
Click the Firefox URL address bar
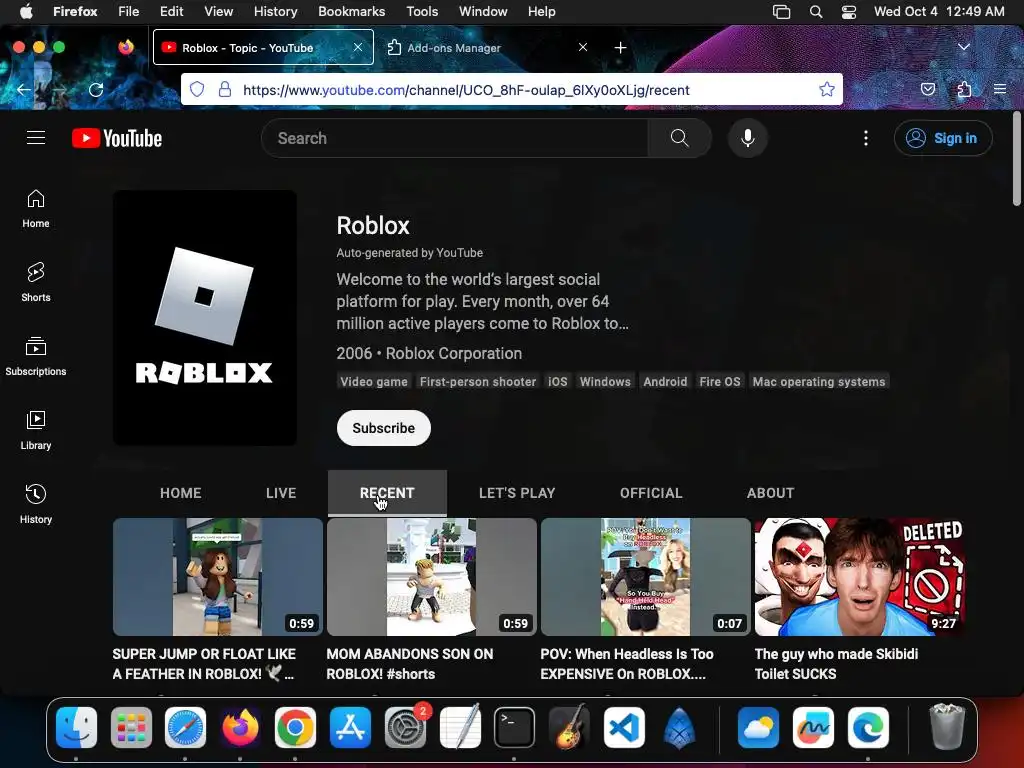coord(512,89)
